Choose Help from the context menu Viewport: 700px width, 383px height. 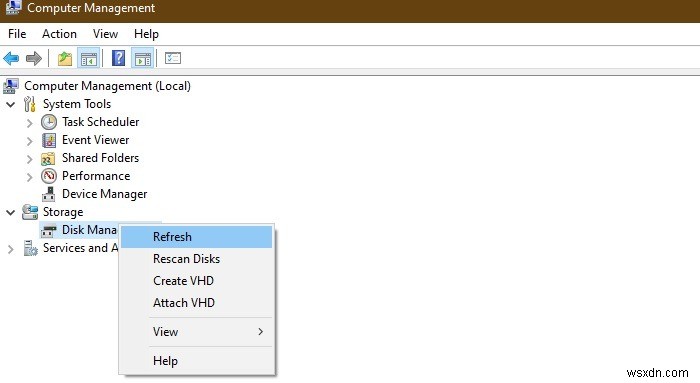click(196, 361)
